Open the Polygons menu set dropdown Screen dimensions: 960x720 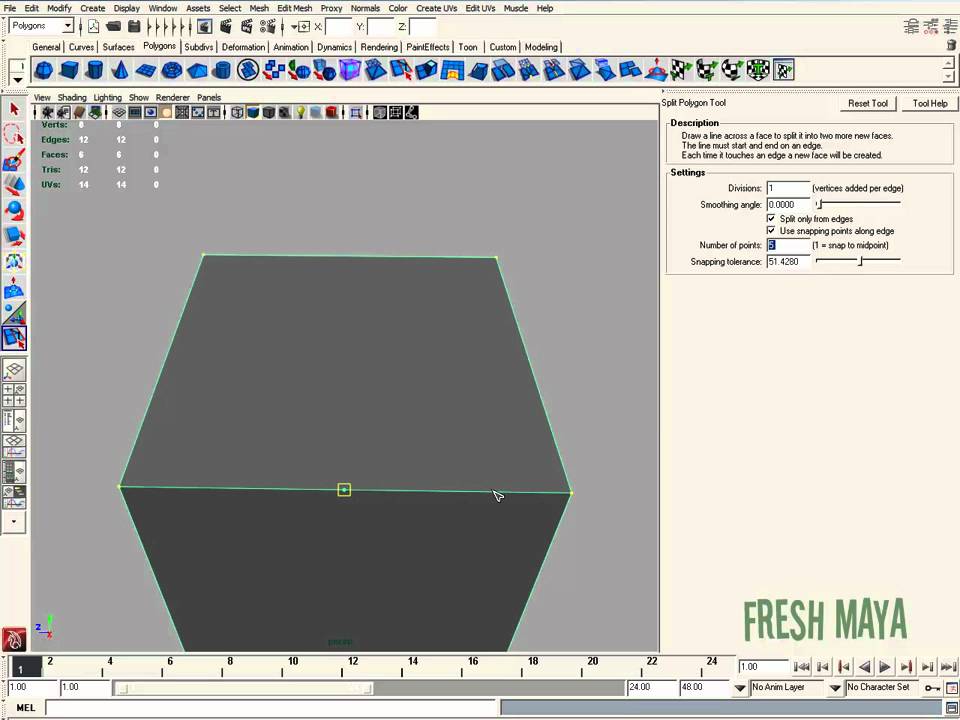[x=68, y=26]
